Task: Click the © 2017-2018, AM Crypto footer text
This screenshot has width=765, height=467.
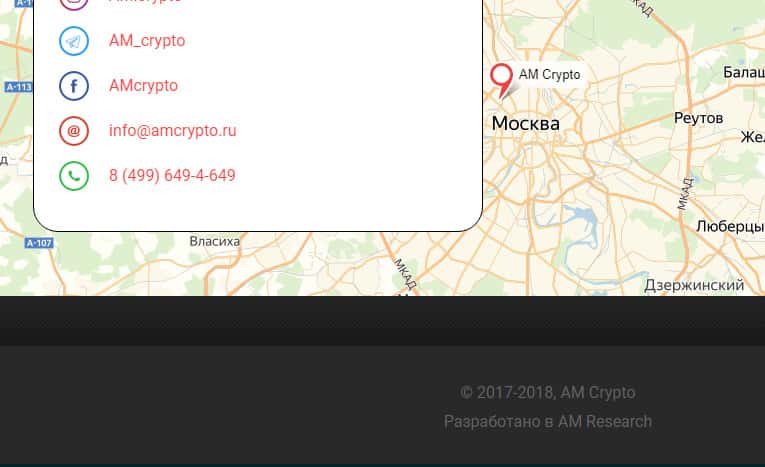Action: click(x=548, y=393)
